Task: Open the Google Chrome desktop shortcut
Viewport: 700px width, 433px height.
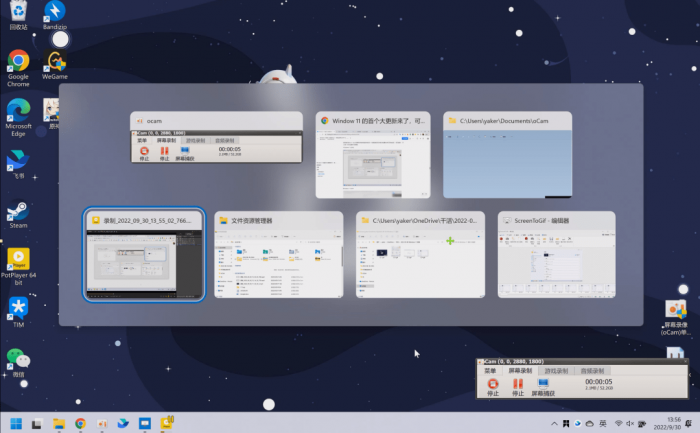Action: pos(18,68)
